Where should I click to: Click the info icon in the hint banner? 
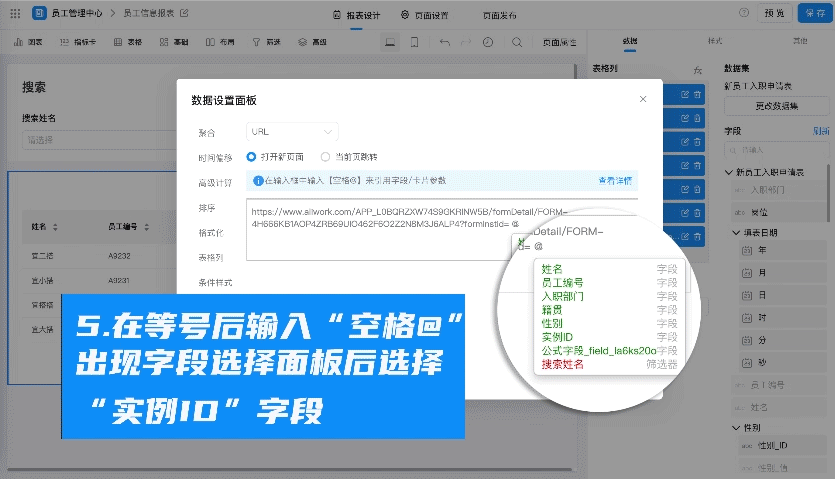click(x=258, y=181)
